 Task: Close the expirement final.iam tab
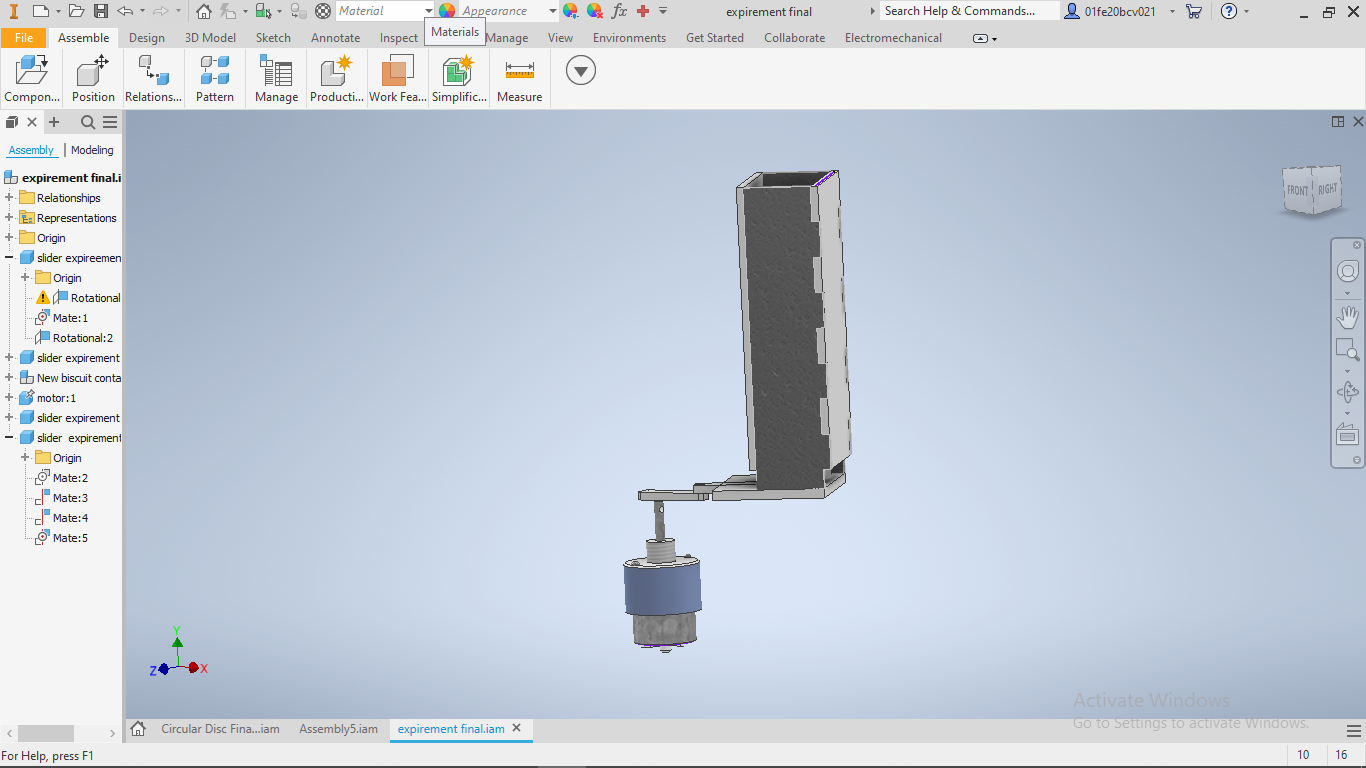517,728
